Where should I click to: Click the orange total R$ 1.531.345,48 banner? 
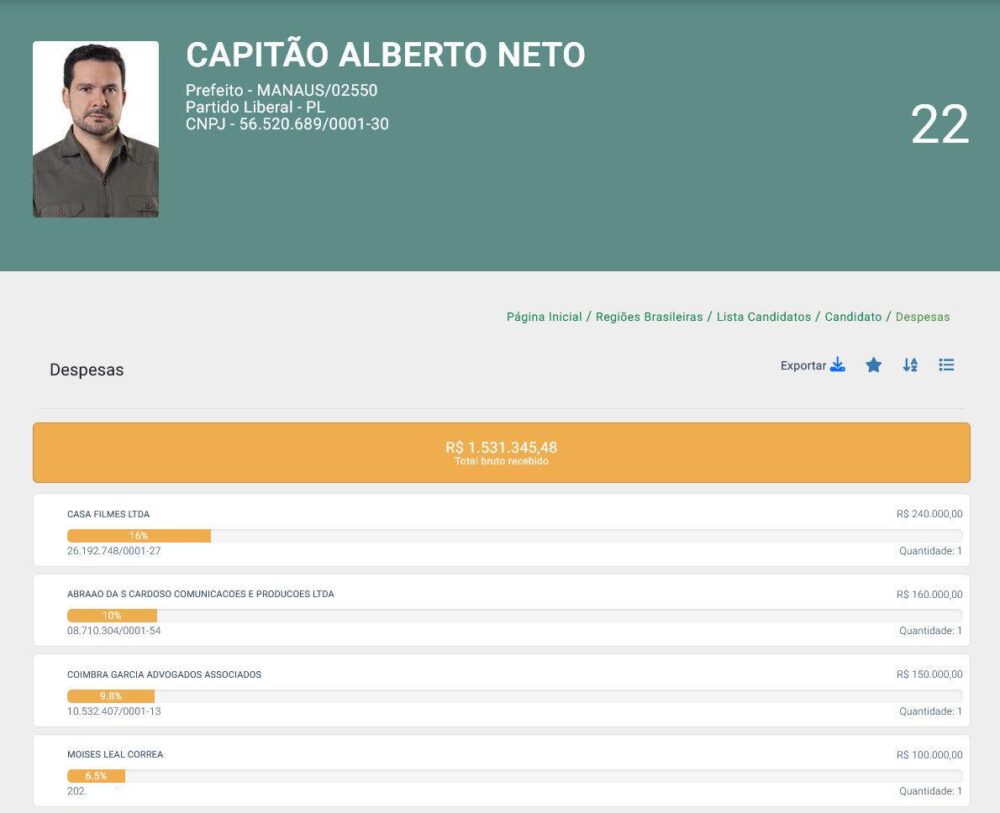pyautogui.click(x=501, y=452)
